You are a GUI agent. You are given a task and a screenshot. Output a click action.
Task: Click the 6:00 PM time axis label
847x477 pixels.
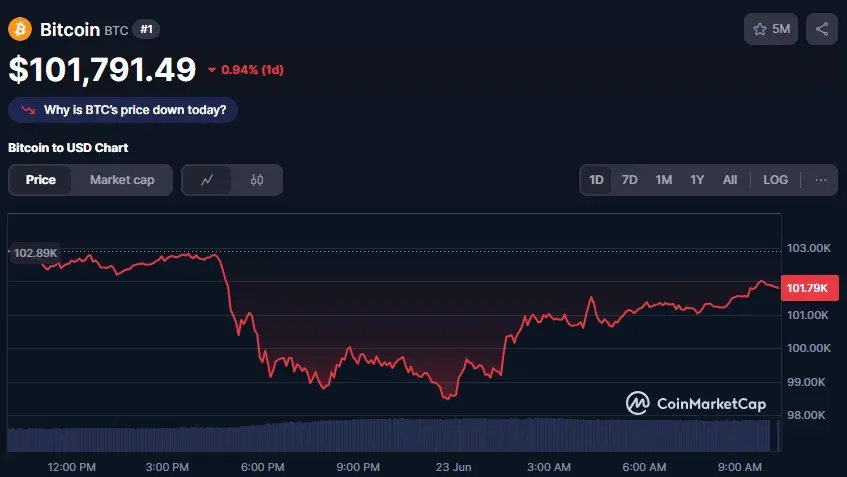coord(263,467)
